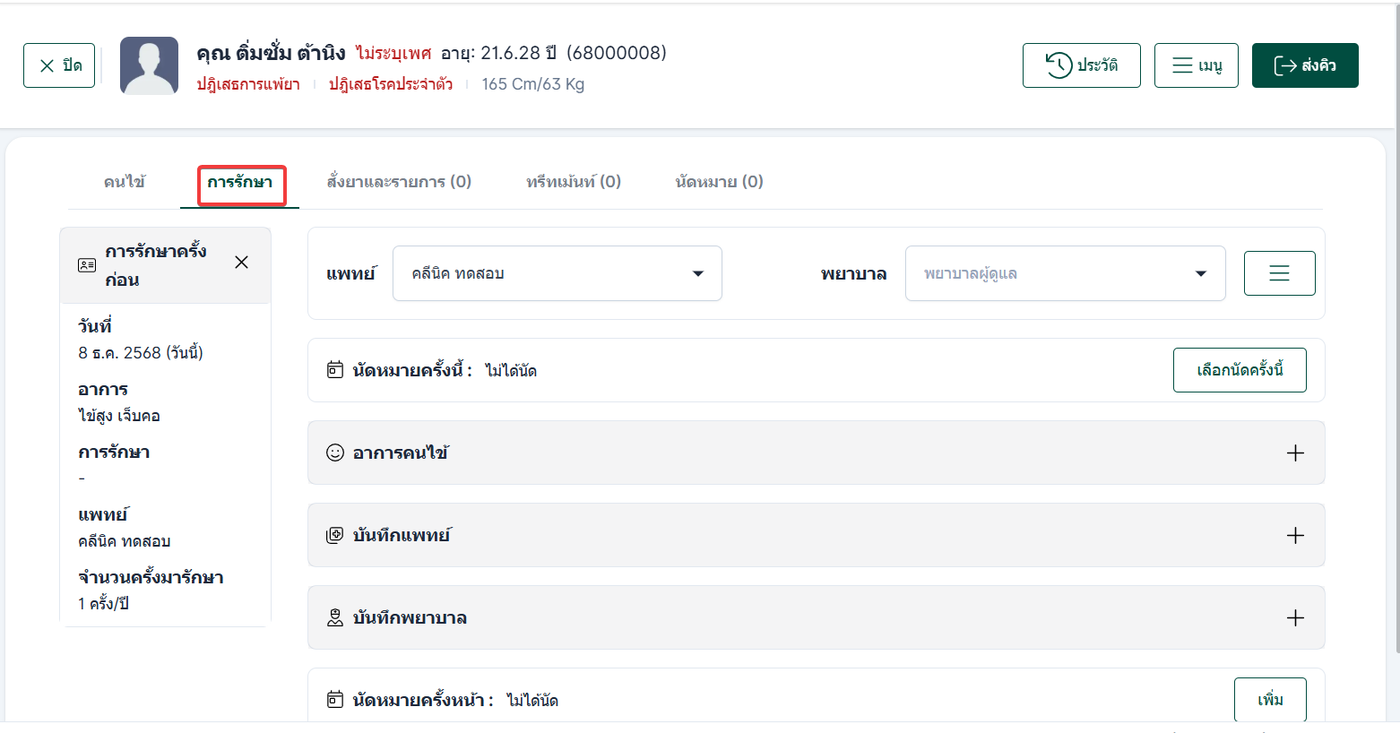1400x733 pixels.
Task: Click the patient name คุณ ติ่มซั่ม ต๋านิง
Action: [271, 53]
